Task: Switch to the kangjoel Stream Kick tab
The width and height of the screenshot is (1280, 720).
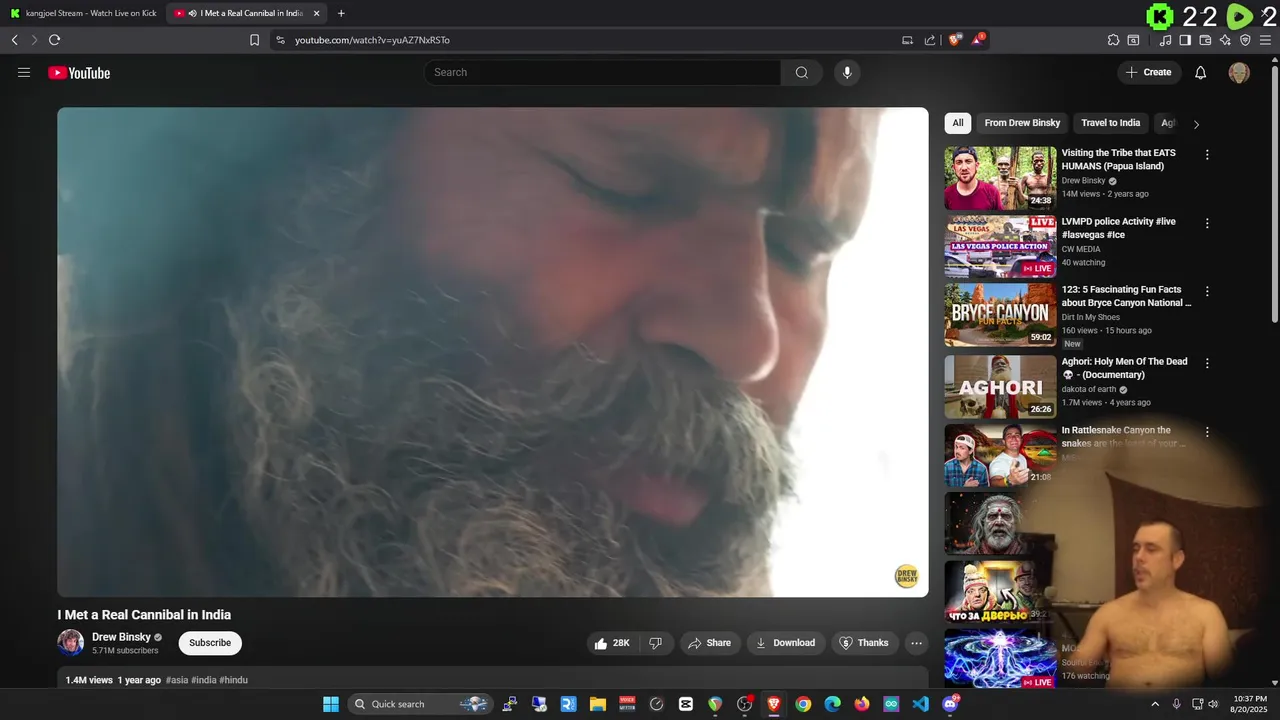Action: pos(83,13)
